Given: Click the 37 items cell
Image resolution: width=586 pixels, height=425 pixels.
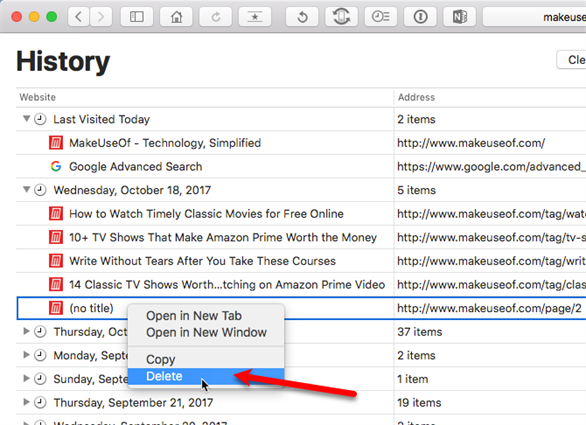Looking at the screenshot, I should click(419, 332).
